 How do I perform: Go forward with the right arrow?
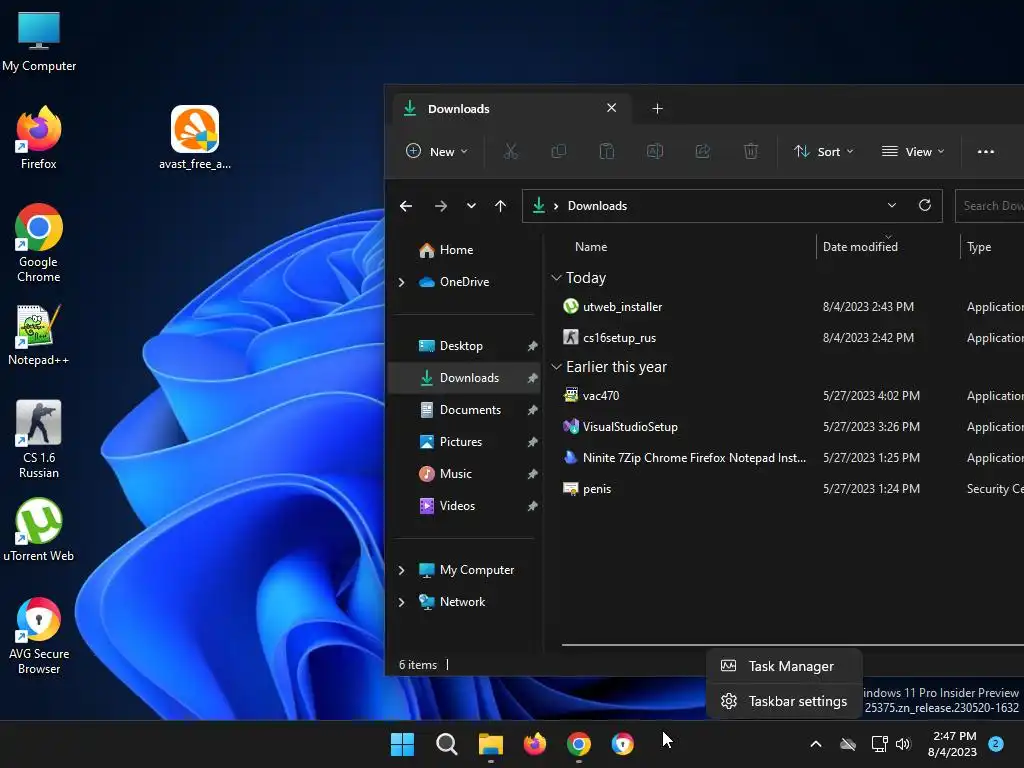coord(441,206)
